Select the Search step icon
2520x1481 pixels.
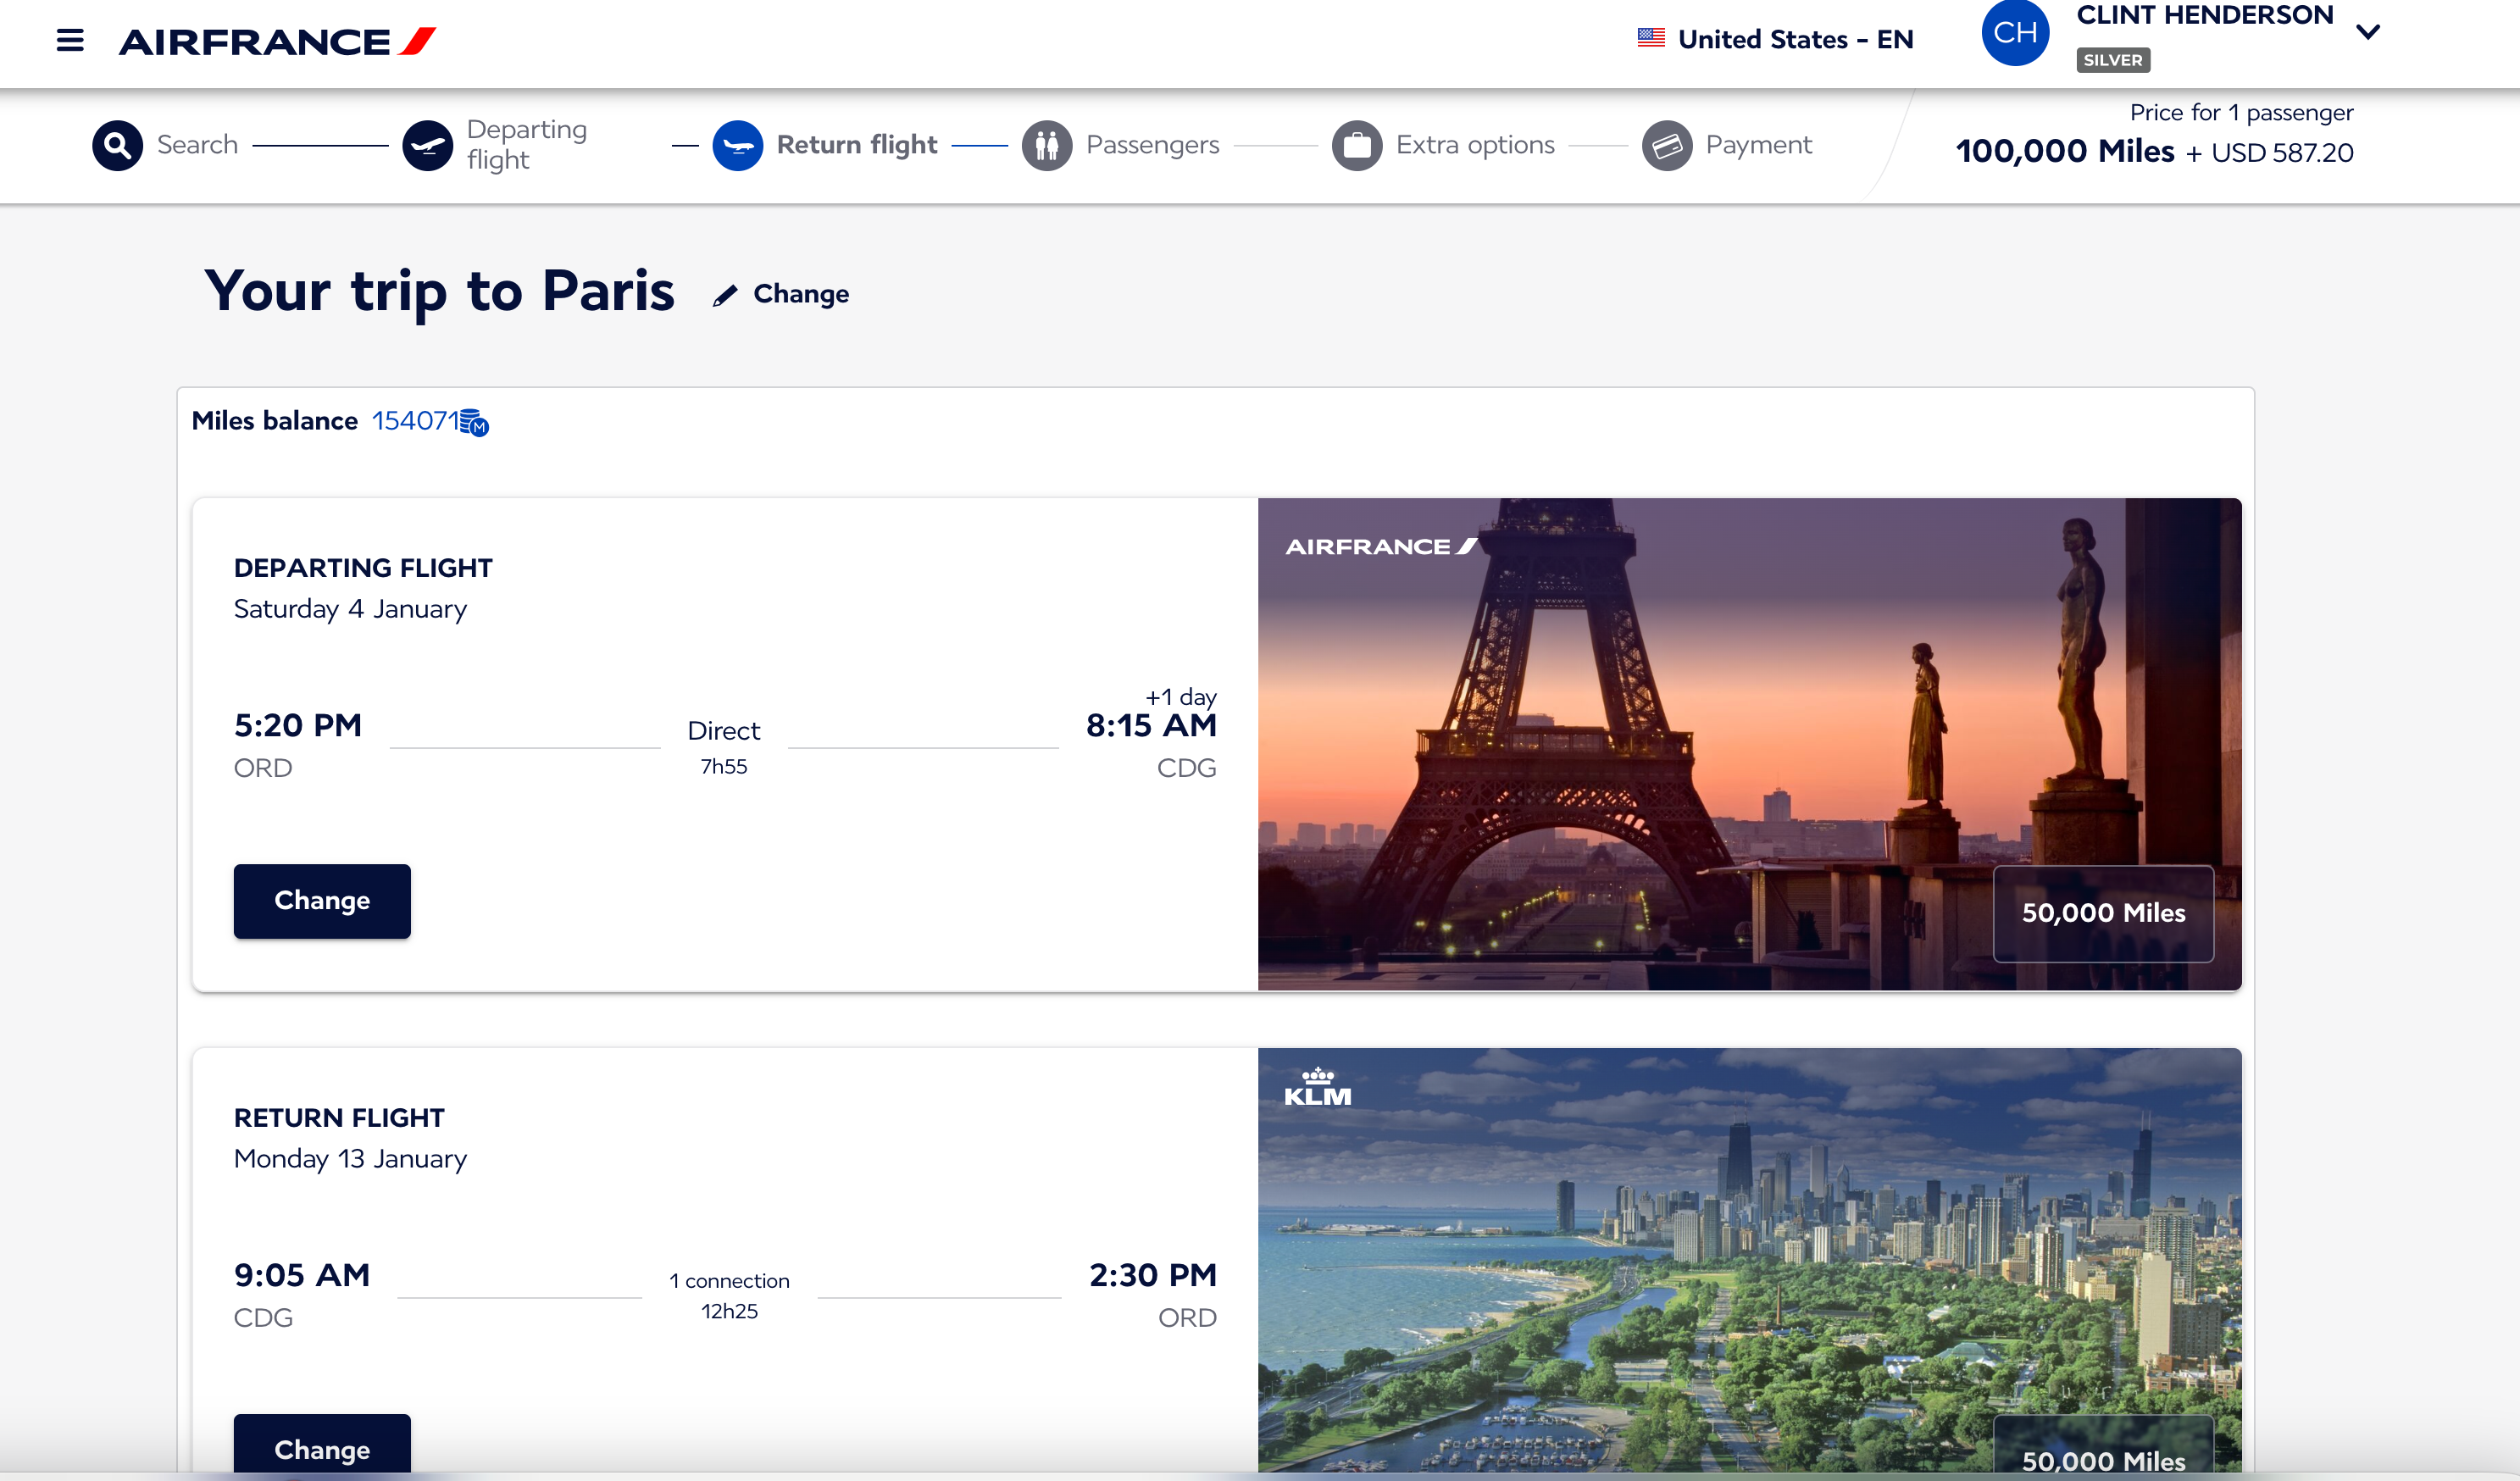point(117,144)
